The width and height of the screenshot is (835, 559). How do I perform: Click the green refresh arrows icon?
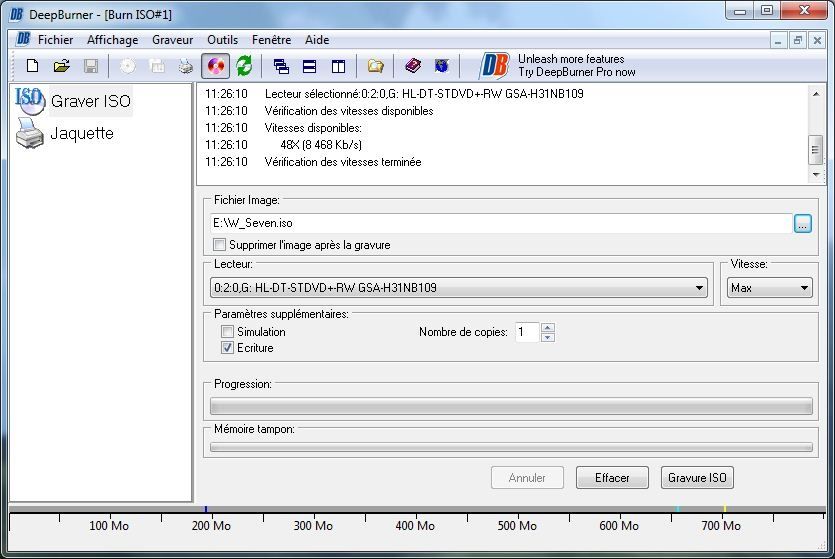point(244,66)
